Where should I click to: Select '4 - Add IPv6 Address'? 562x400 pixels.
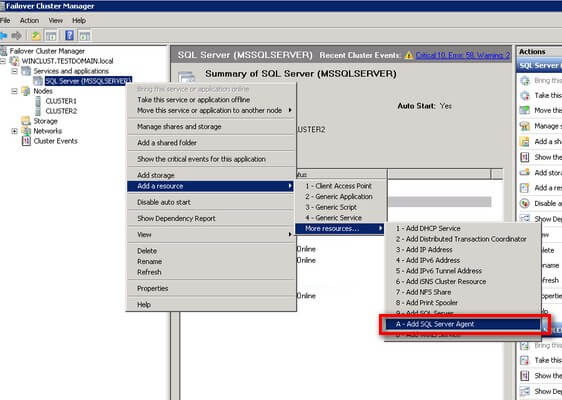[x=462, y=260]
